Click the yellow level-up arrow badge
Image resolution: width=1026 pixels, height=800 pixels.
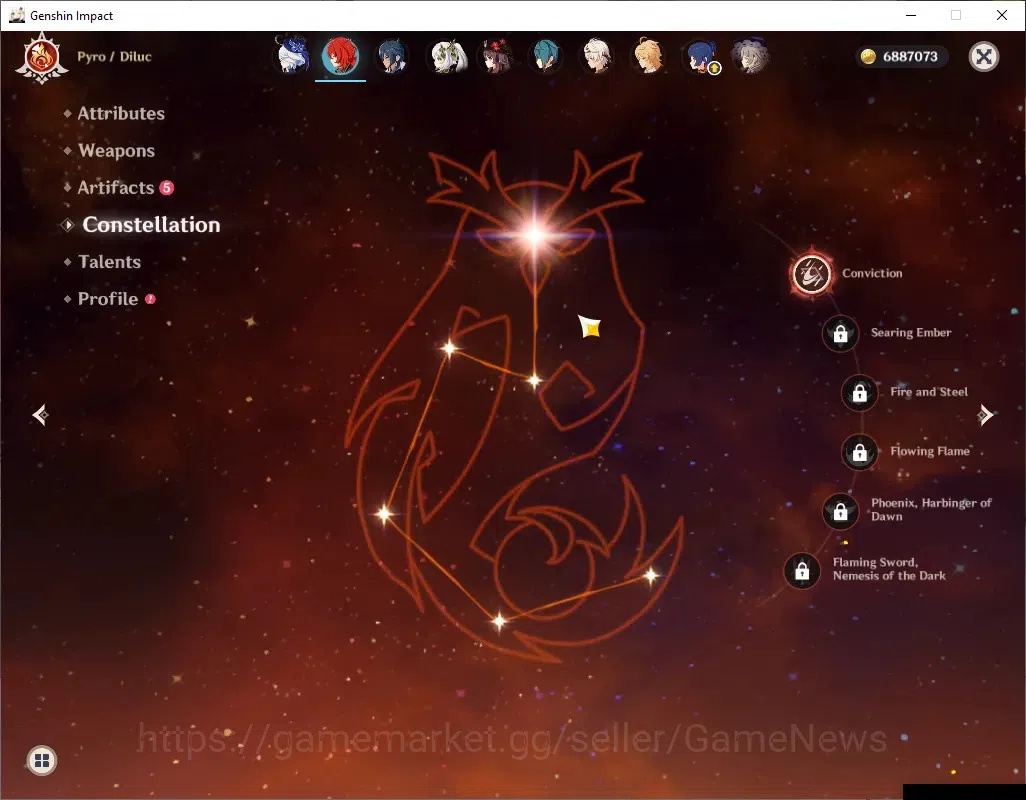[715, 67]
